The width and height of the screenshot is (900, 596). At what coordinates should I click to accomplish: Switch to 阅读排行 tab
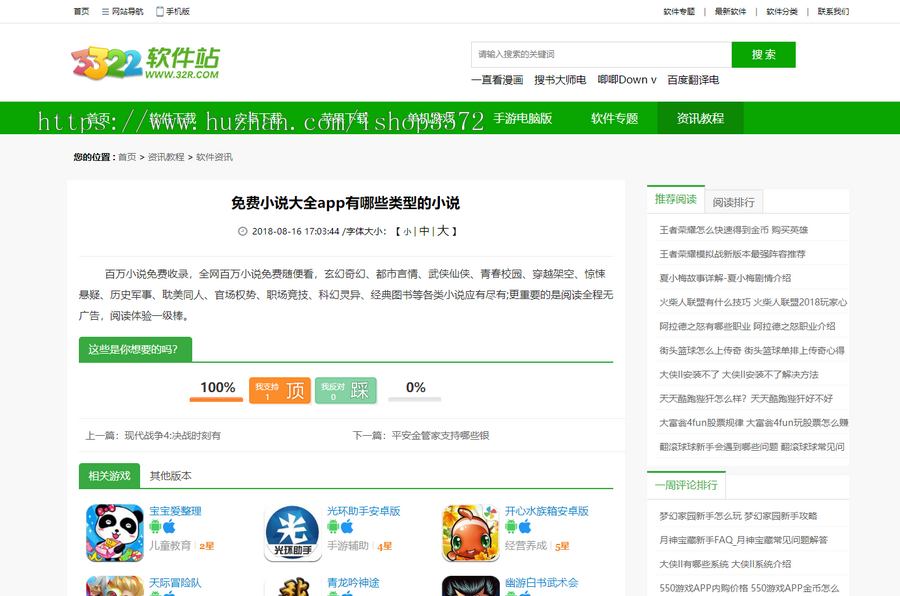click(x=734, y=202)
